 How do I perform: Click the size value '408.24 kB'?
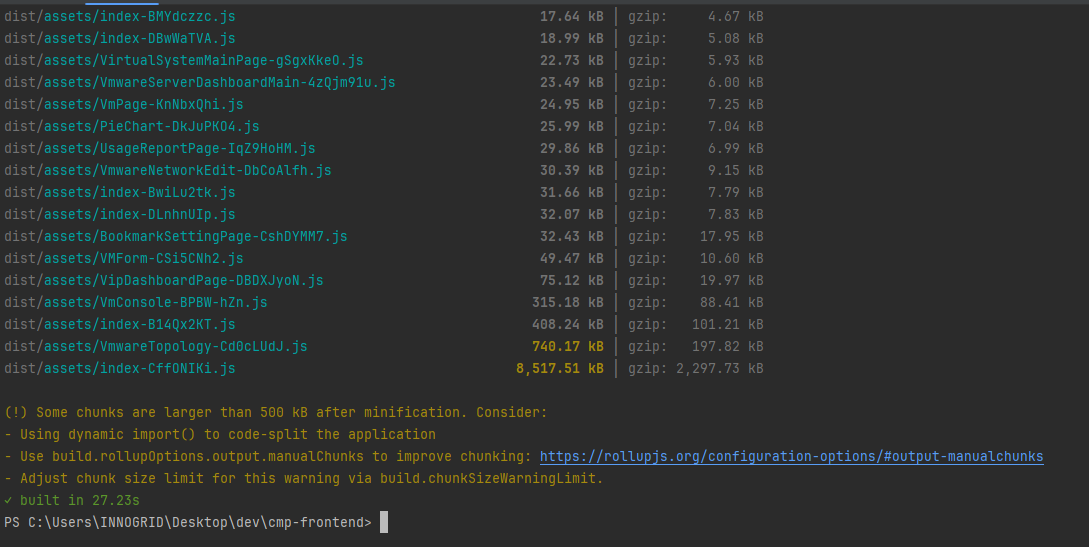pyautogui.click(x=567, y=324)
